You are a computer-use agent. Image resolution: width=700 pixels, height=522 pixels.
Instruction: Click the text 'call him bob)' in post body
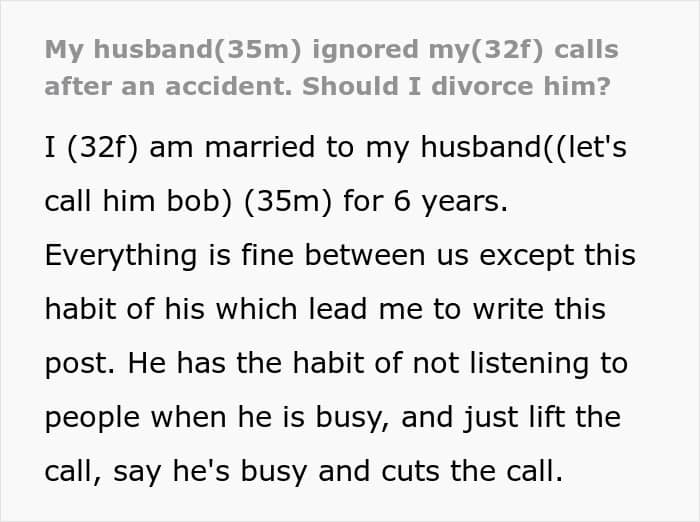(139, 201)
